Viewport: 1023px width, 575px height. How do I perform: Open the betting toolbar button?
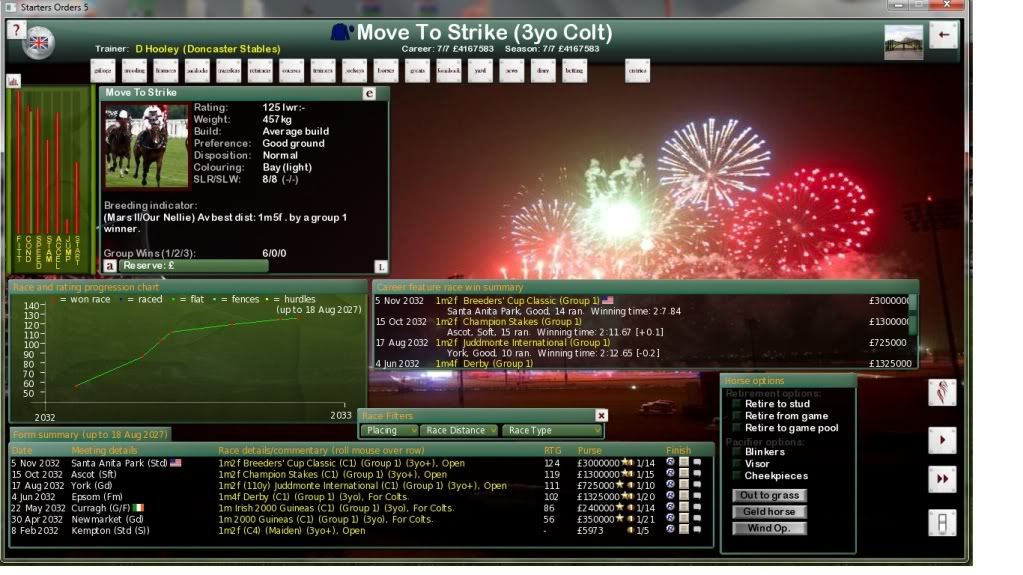pyautogui.click(x=574, y=70)
